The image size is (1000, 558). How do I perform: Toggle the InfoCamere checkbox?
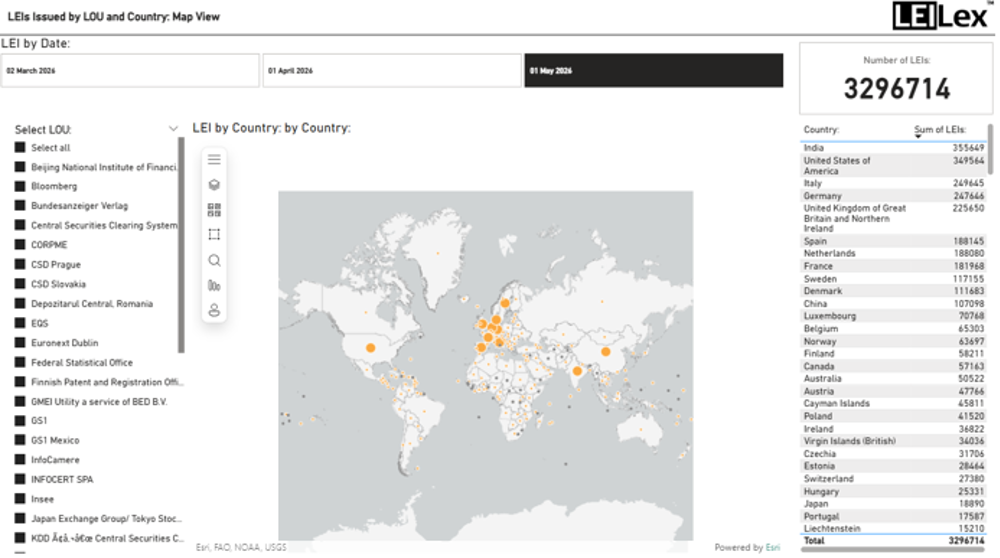20,460
